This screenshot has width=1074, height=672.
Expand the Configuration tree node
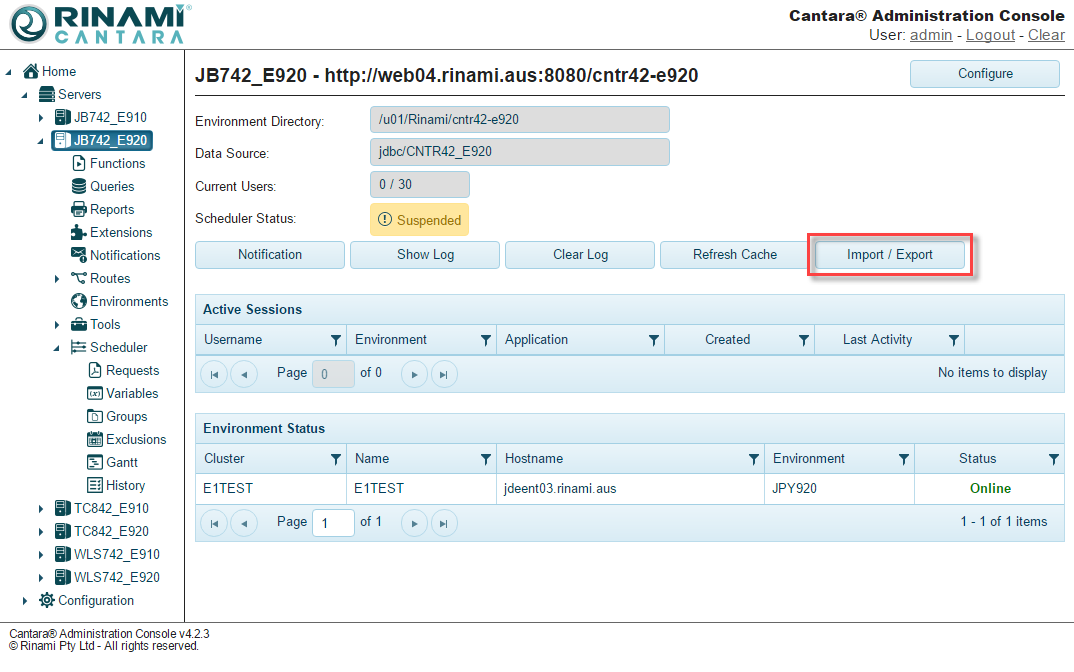click(x=25, y=601)
